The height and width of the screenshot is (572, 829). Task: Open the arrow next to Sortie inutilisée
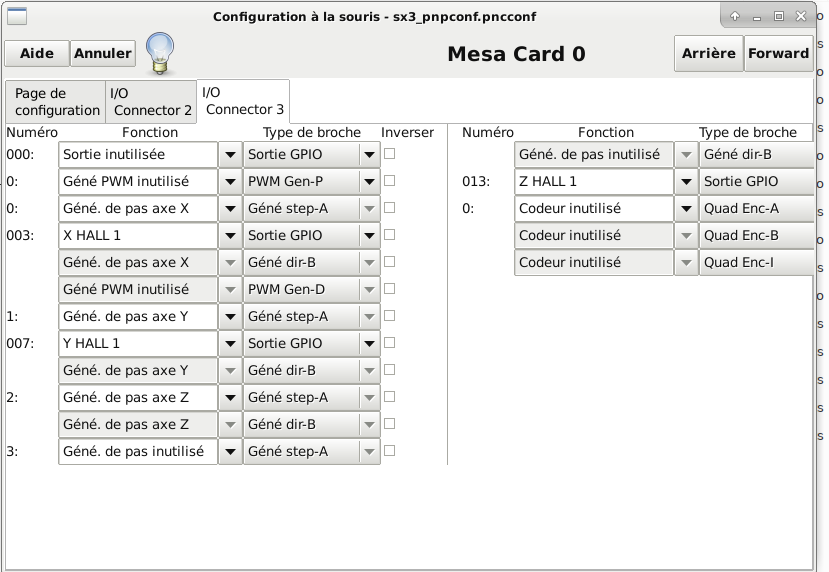click(x=230, y=155)
